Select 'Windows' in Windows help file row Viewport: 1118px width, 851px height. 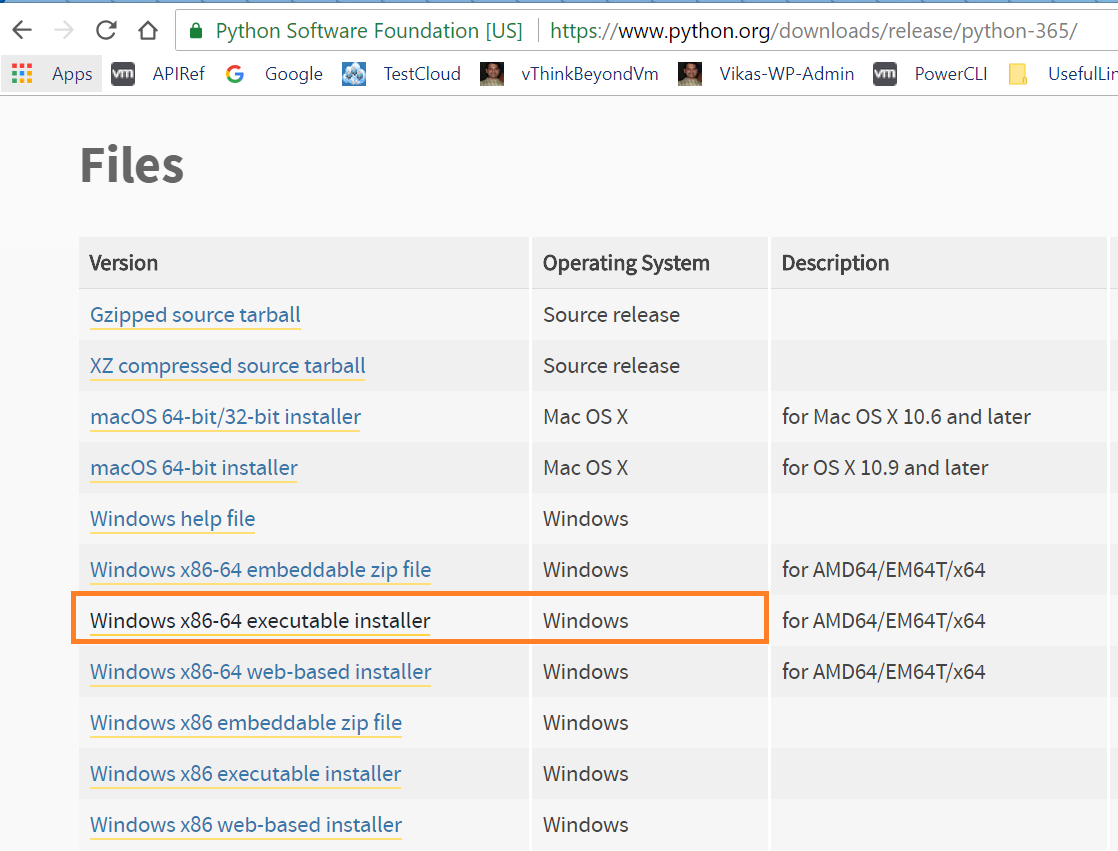[x=585, y=519]
